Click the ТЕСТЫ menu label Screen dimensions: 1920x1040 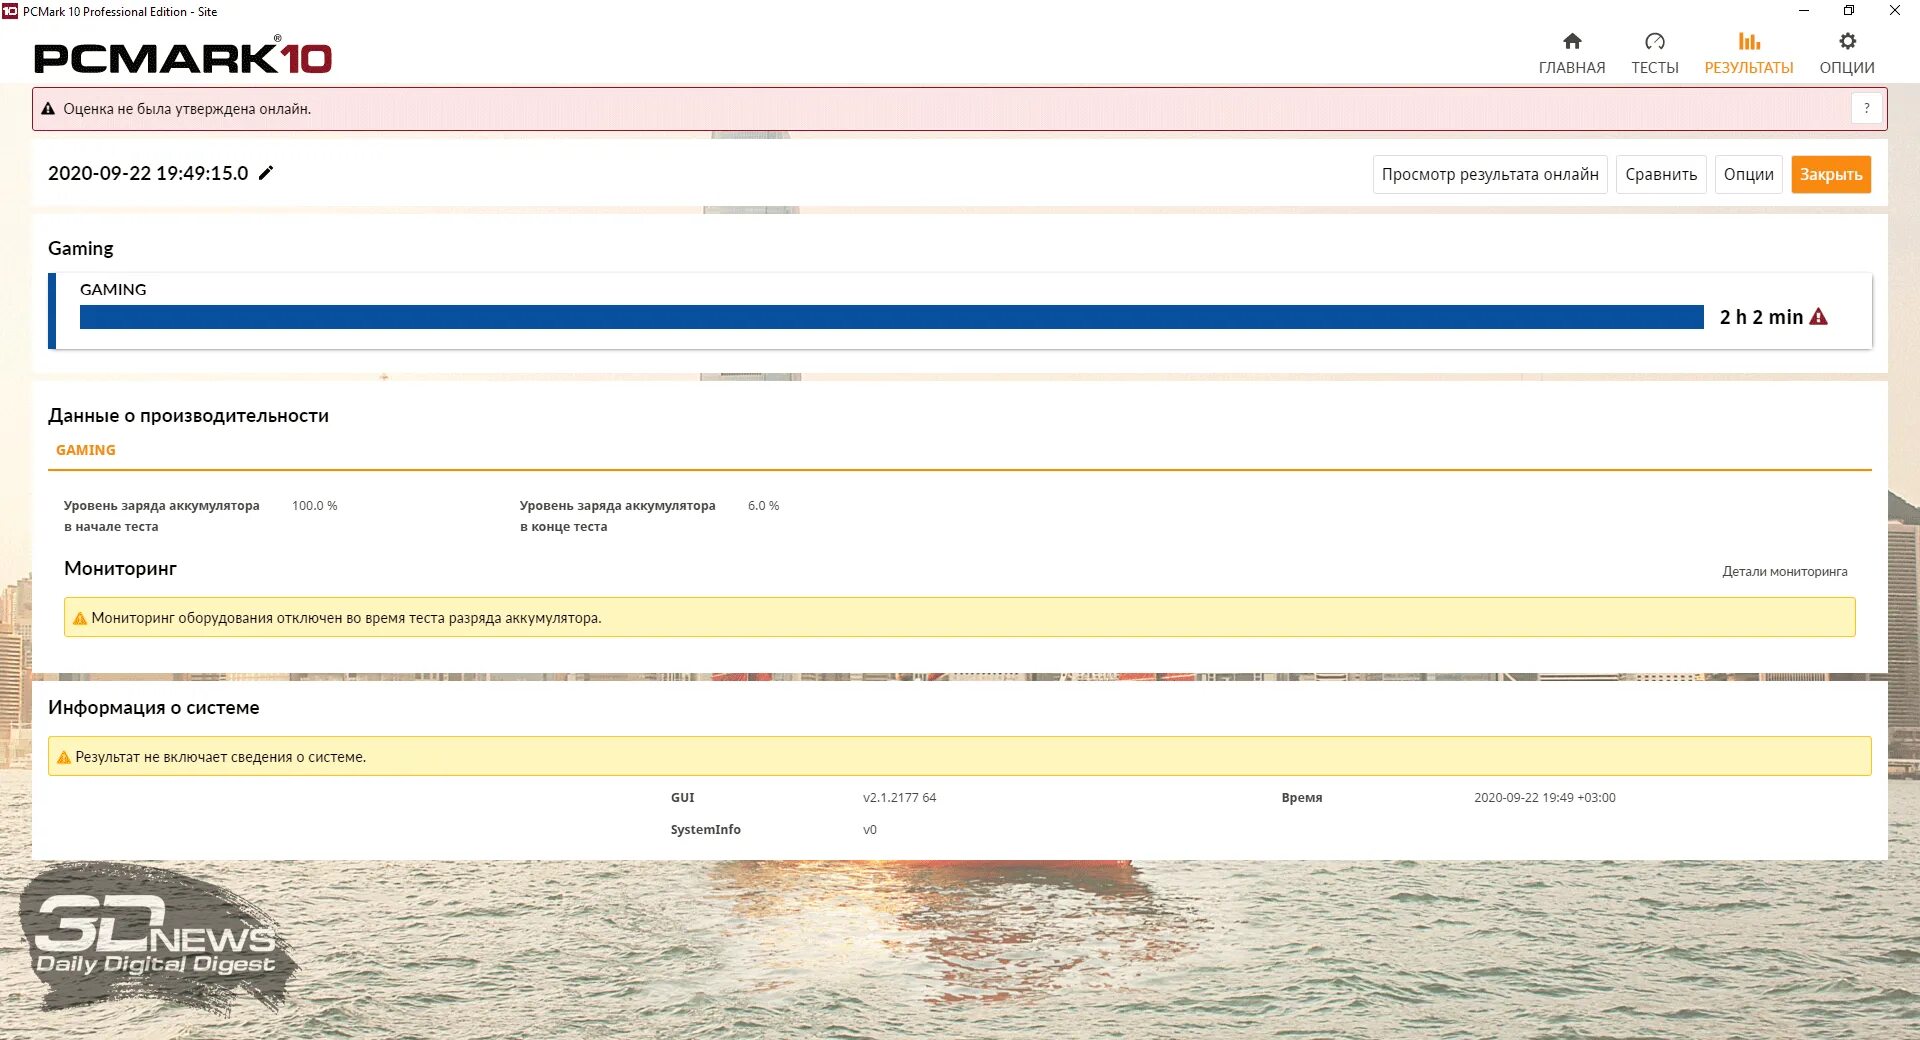[1655, 68]
